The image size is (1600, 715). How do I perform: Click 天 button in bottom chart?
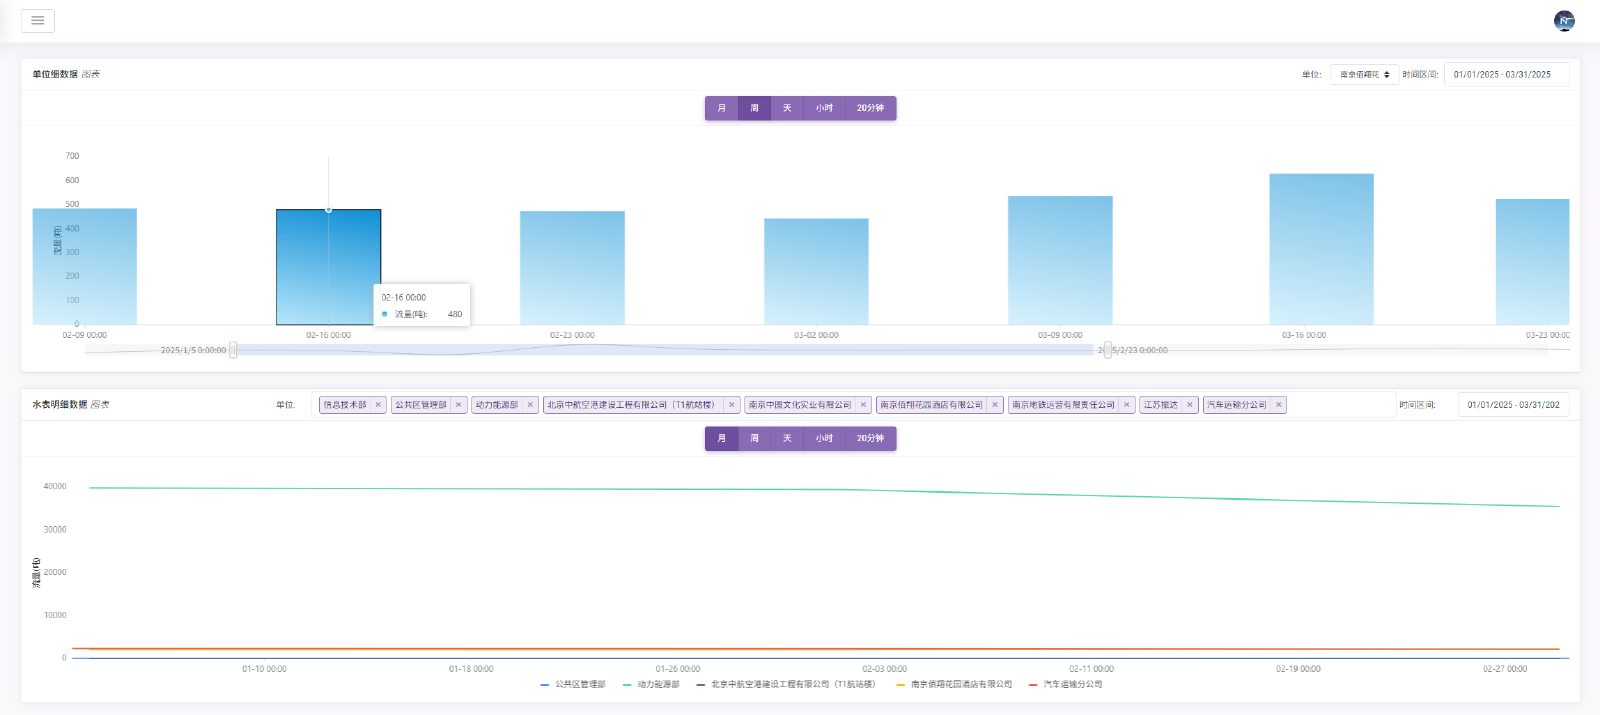click(x=787, y=439)
